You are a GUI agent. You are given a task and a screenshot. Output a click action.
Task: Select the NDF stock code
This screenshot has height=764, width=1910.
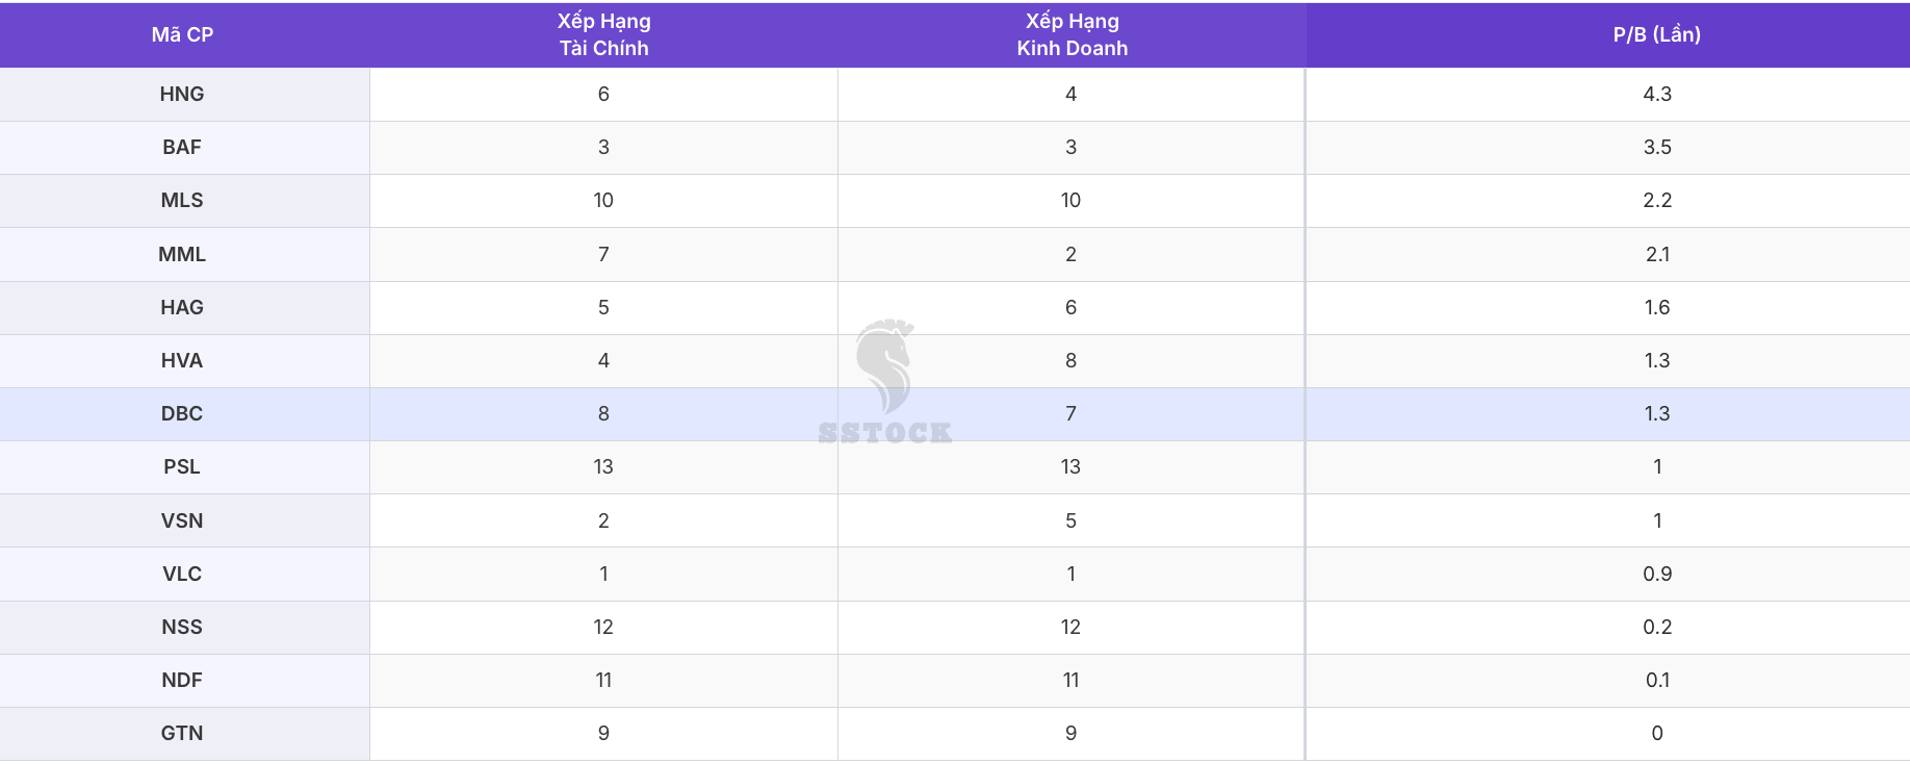coord(182,680)
